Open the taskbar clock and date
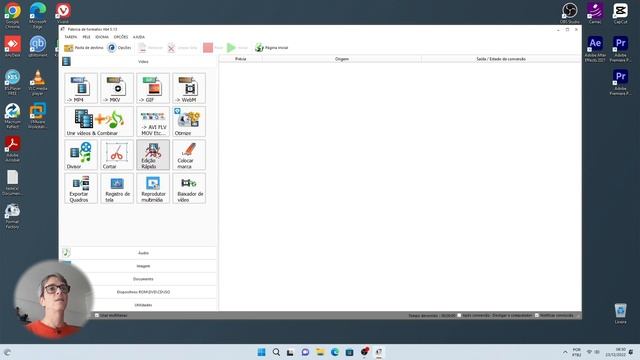This screenshot has width=640, height=360. [x=615, y=352]
